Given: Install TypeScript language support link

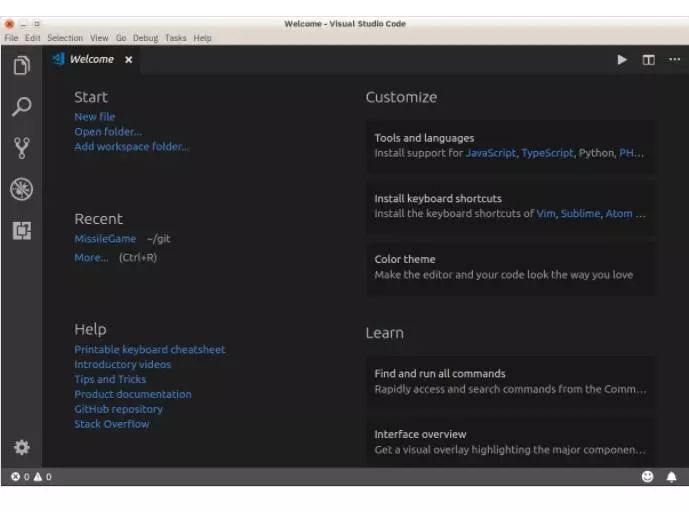Looking at the screenshot, I should click(x=548, y=153).
